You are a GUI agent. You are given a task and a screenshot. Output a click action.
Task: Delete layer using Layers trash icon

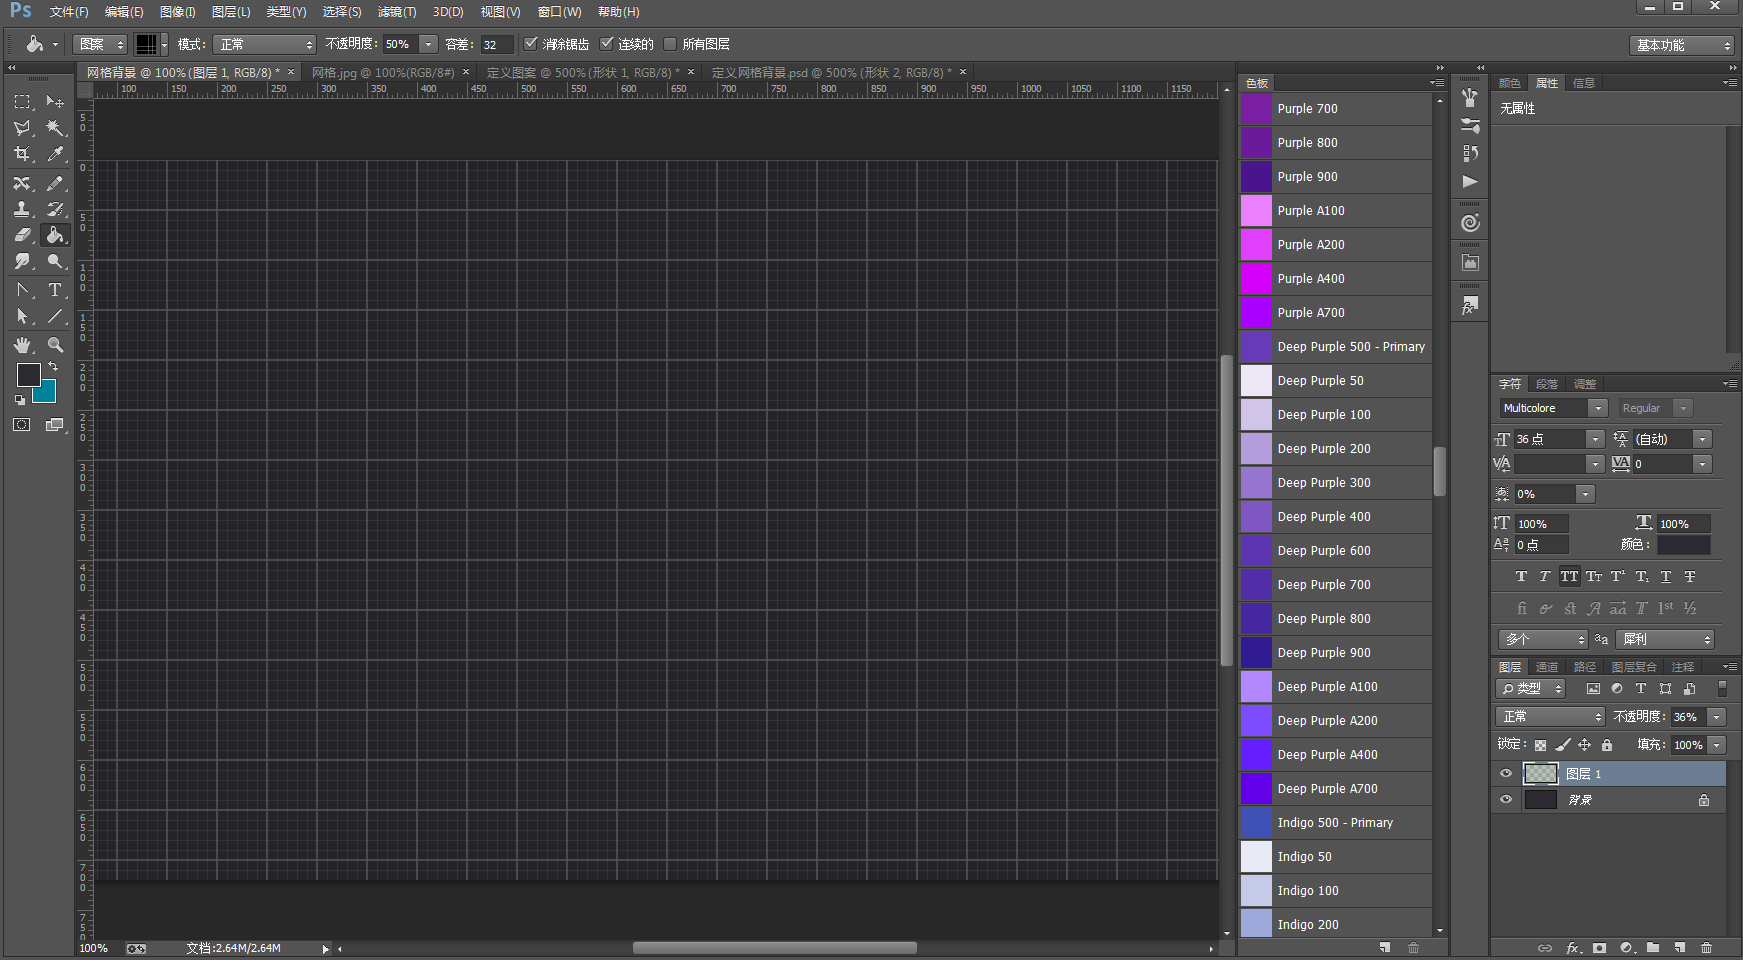click(1707, 947)
